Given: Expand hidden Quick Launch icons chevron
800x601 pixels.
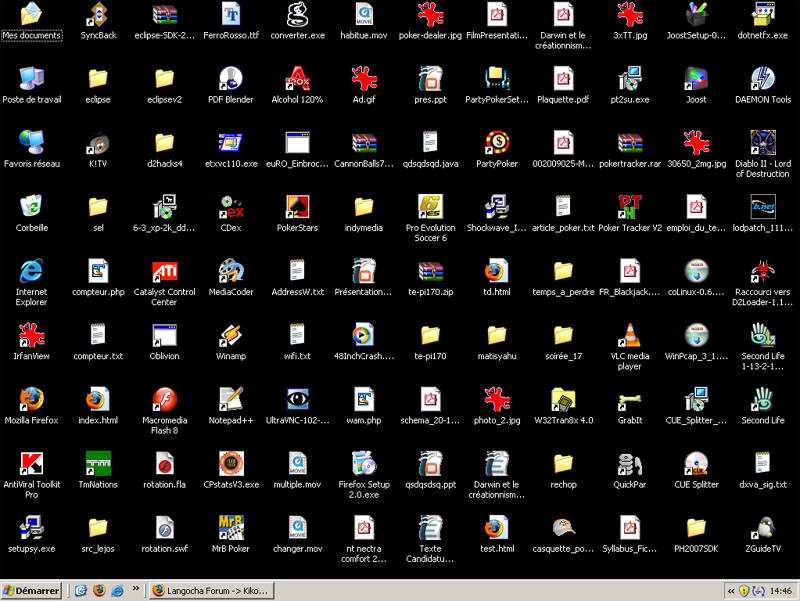Looking at the screenshot, I should tap(135, 590).
